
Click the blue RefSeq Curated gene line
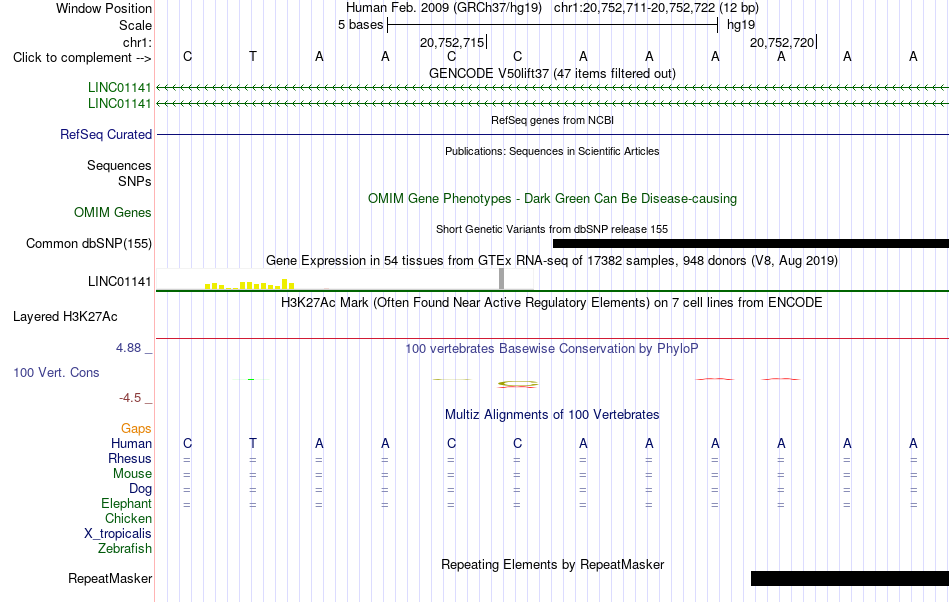553,134
